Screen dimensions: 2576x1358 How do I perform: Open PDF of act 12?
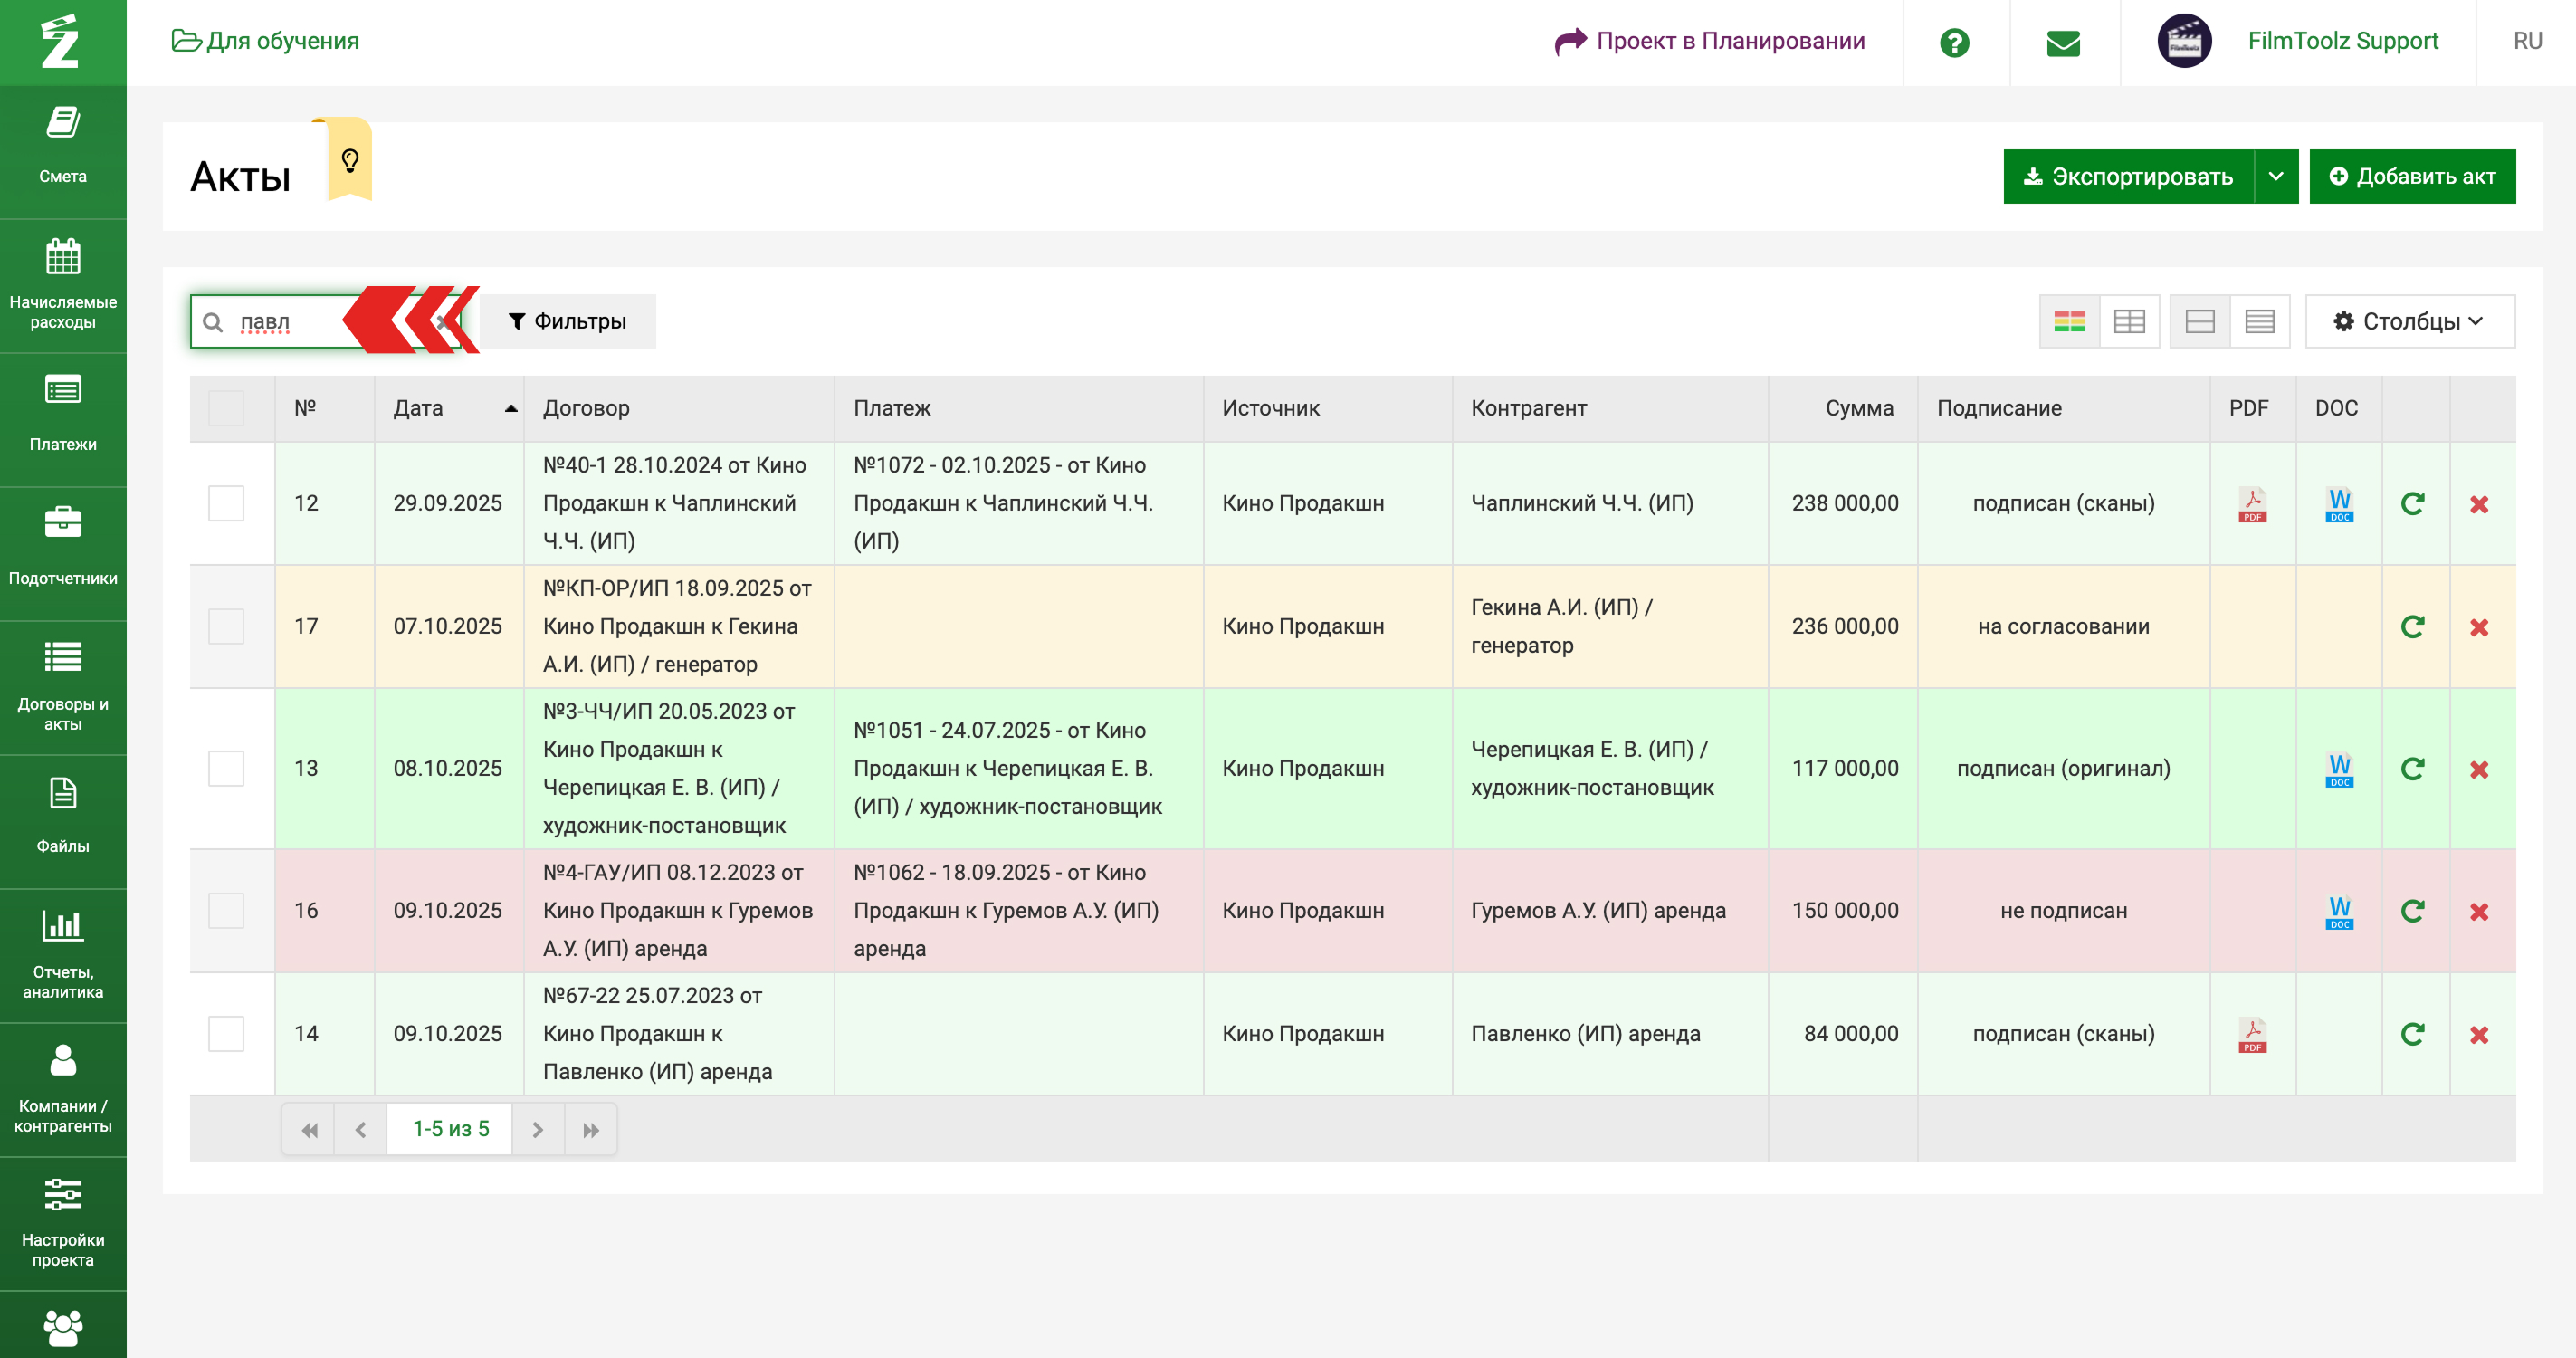pos(2251,504)
